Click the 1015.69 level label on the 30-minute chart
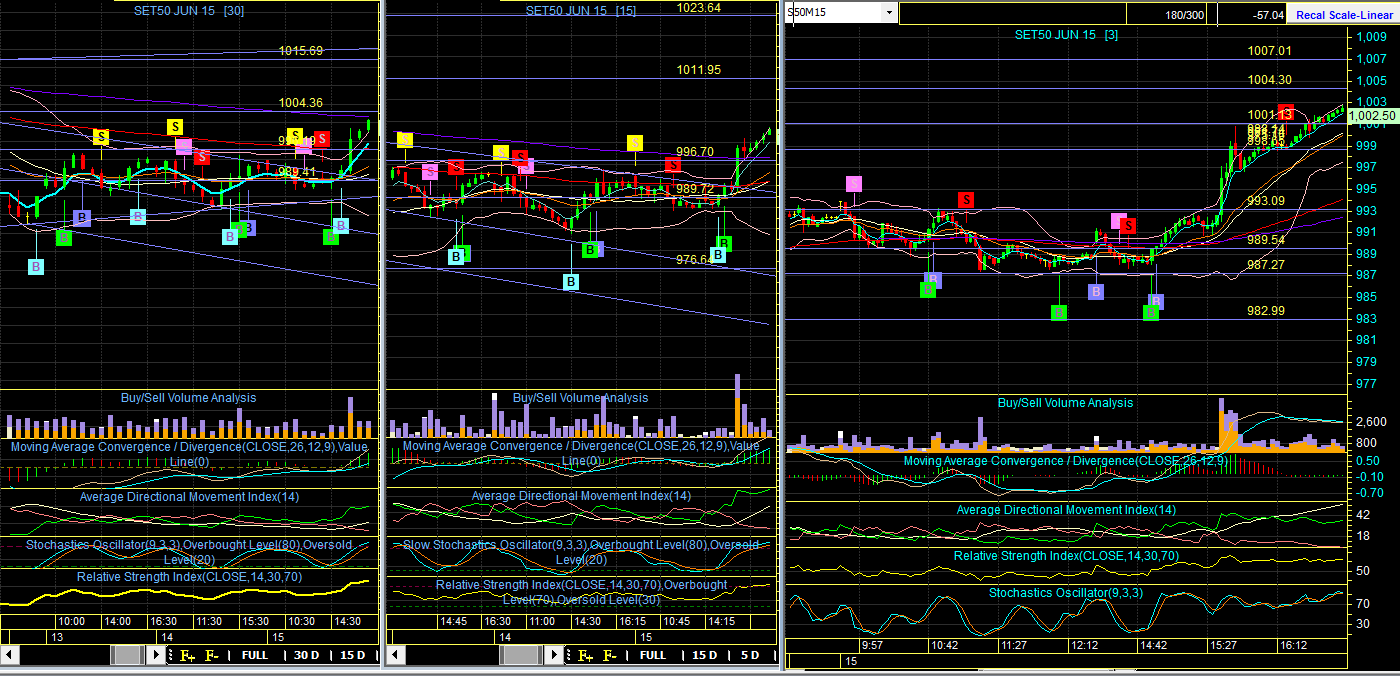1400x677 pixels. [x=301, y=50]
